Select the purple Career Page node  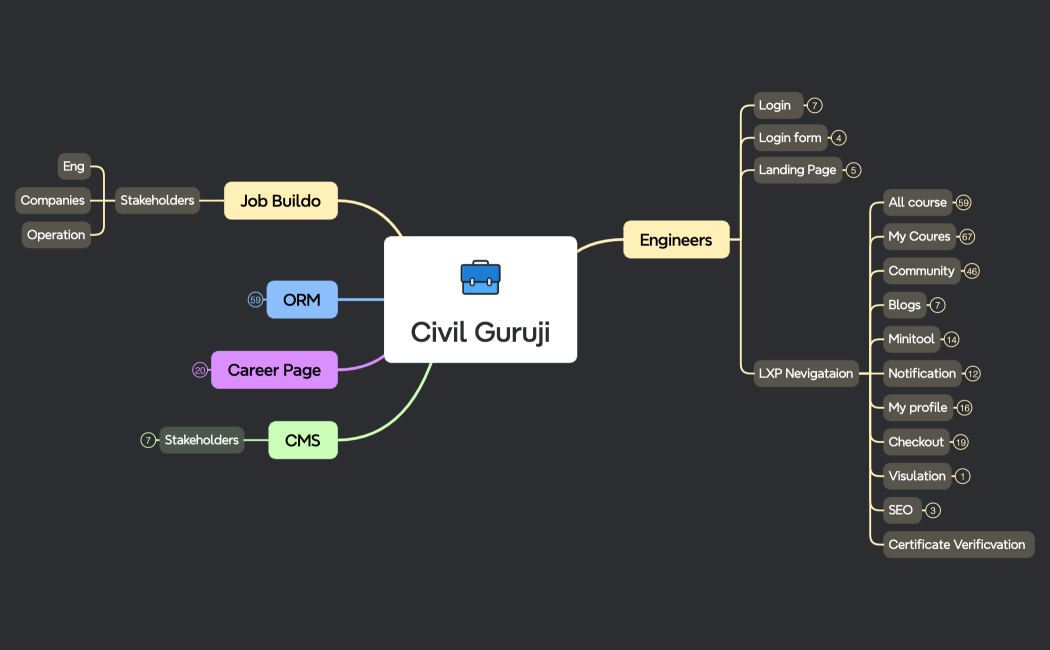(274, 370)
